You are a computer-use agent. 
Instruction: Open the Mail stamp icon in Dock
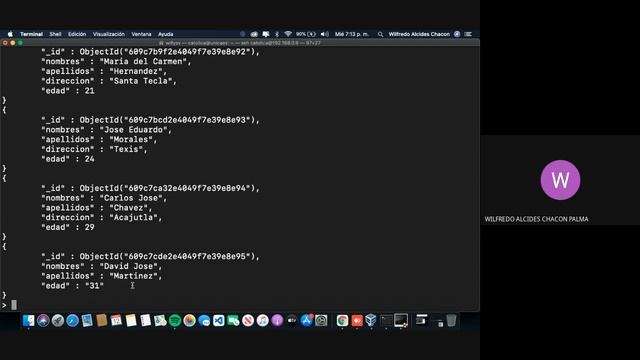coord(87,320)
